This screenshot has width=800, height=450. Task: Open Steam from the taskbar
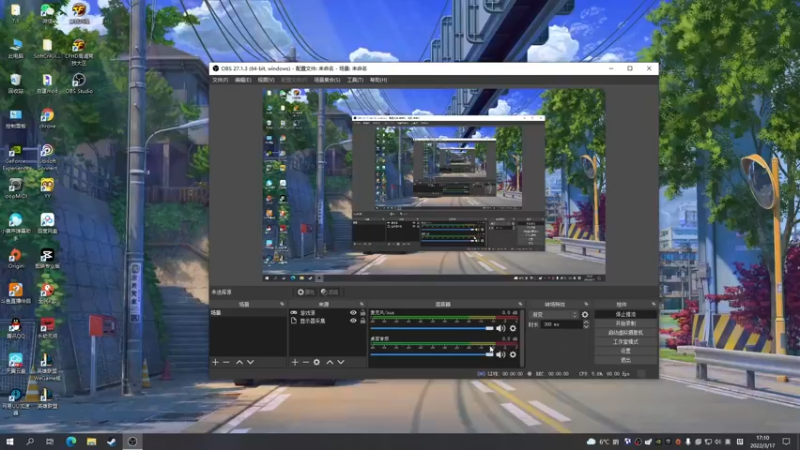coord(112,441)
